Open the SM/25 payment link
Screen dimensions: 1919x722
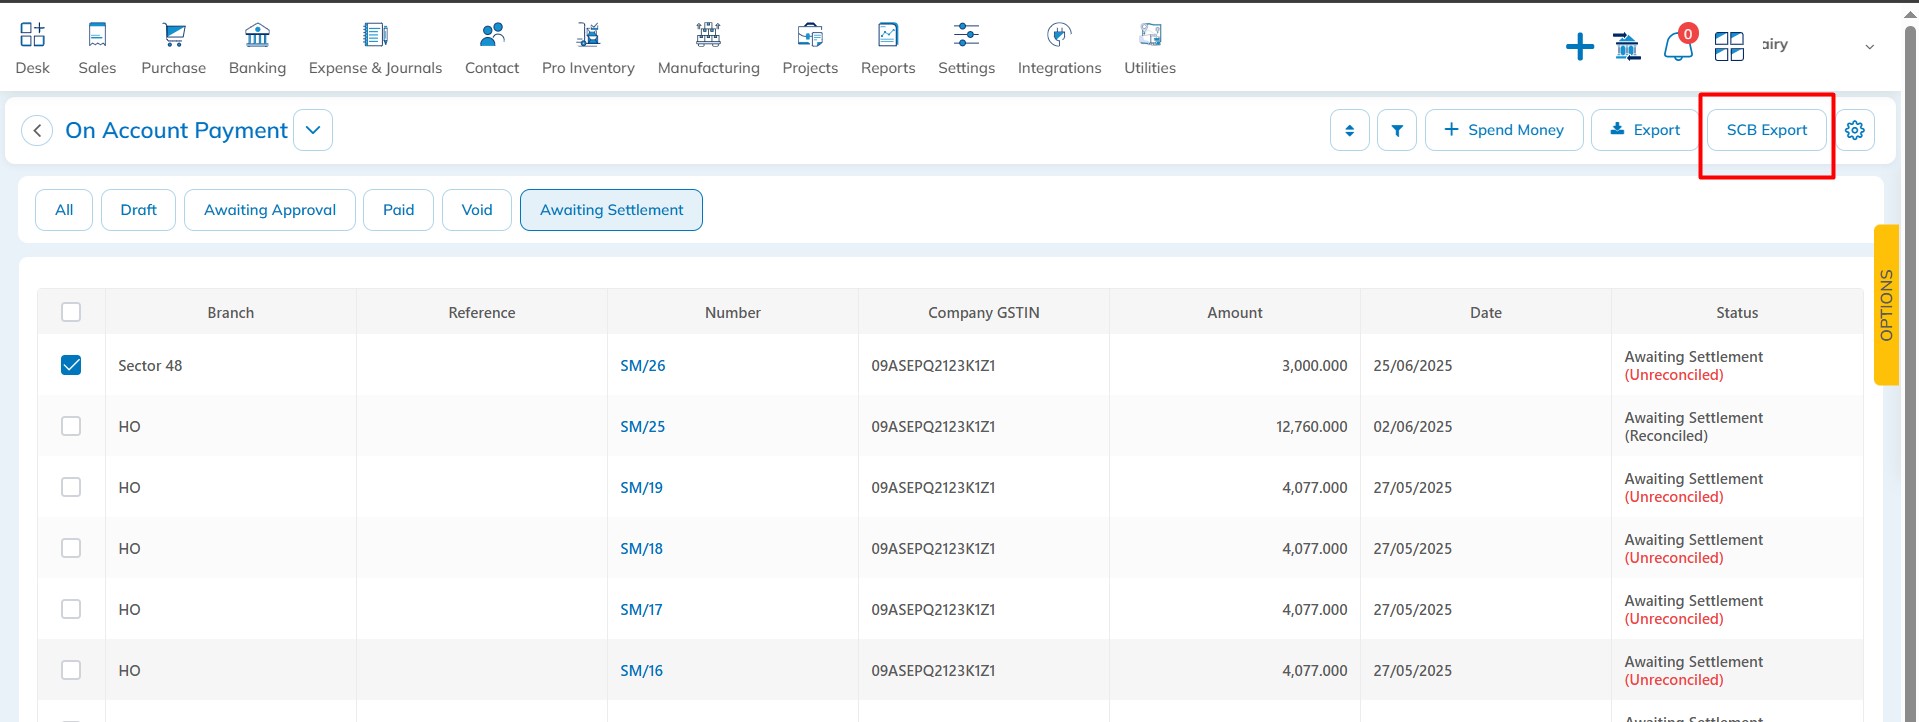[x=643, y=427]
